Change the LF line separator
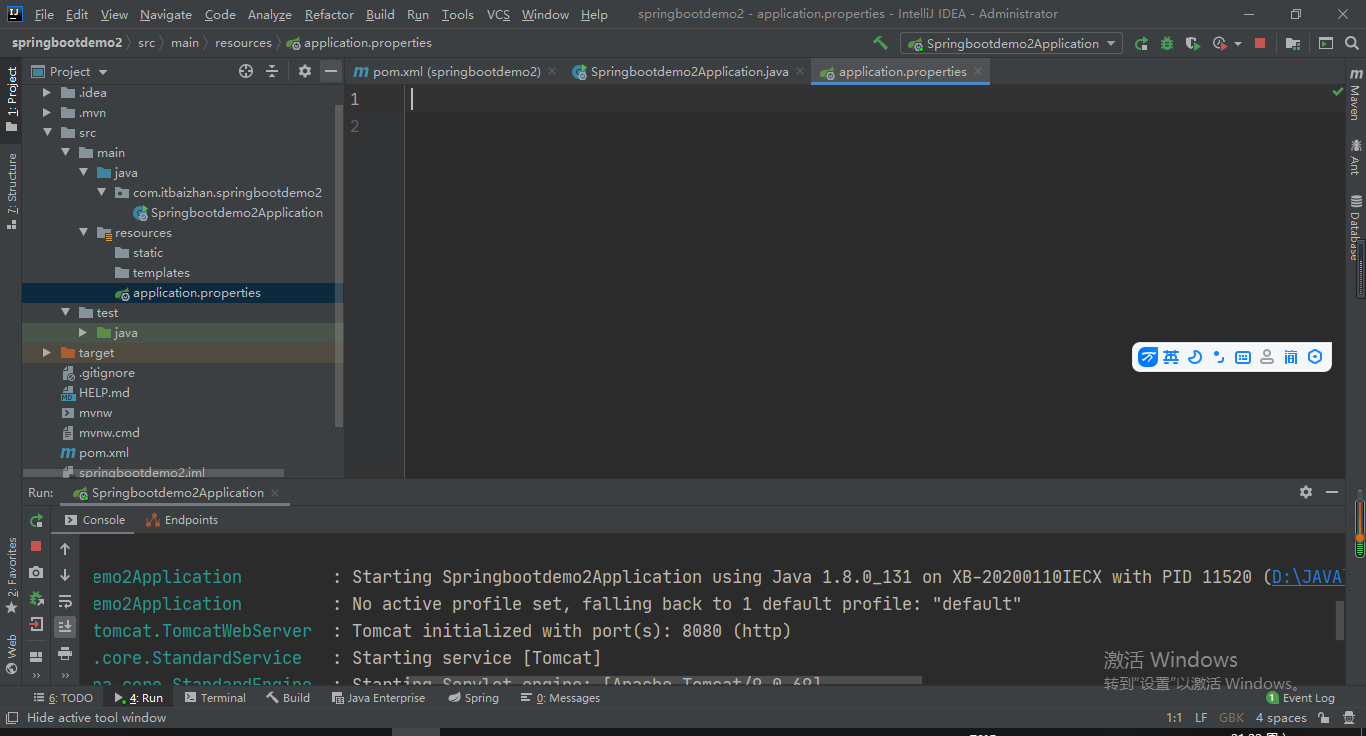1366x736 pixels. pyautogui.click(x=1201, y=718)
